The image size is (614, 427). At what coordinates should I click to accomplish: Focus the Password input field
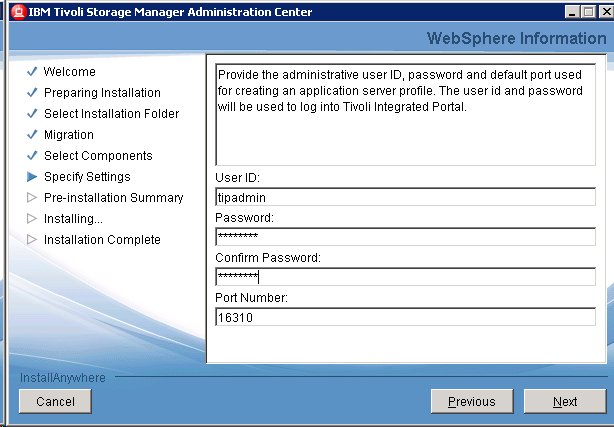(x=405, y=237)
